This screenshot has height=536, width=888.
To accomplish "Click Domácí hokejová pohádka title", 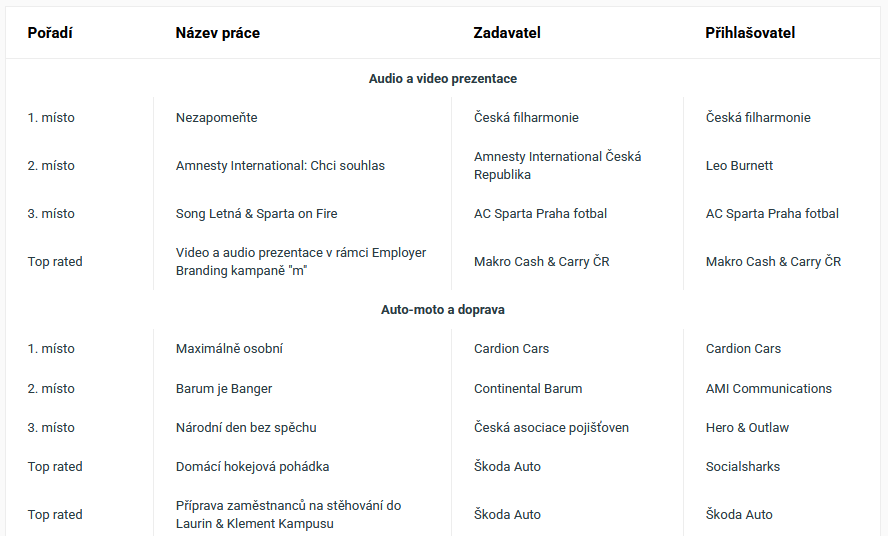I will [252, 467].
